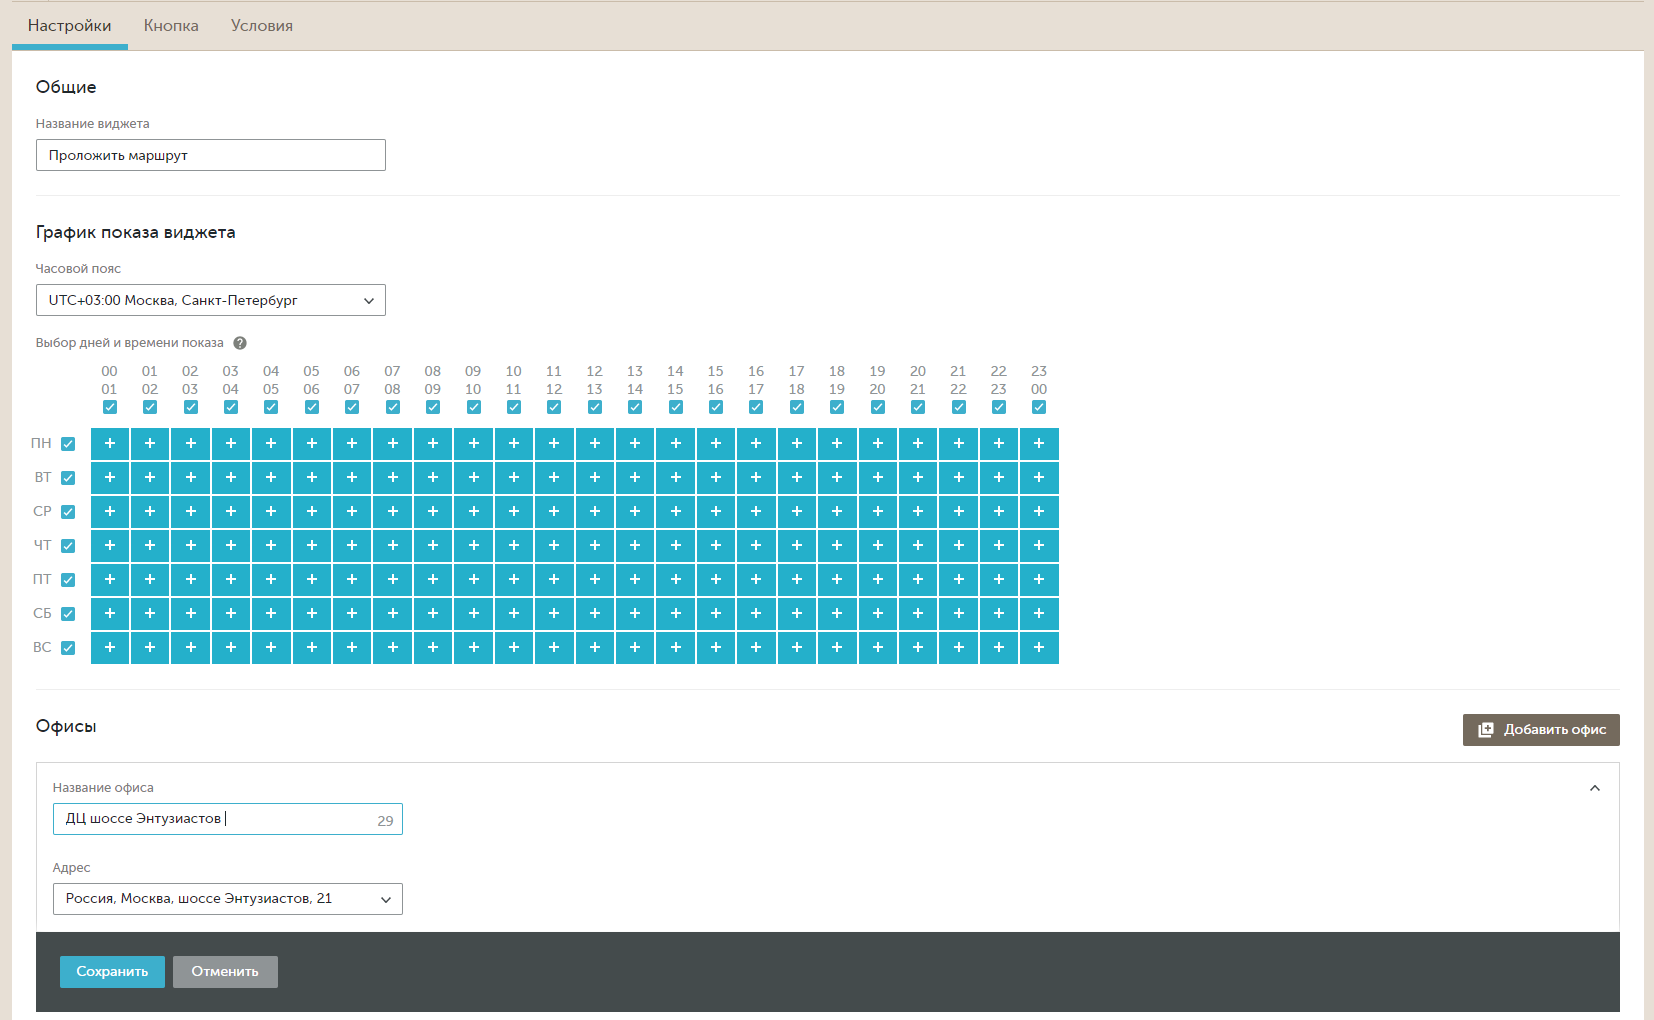Screen dimensions: 1654x1020
Task: Uncheck the ВТ day checkbox
Action: 68,478
